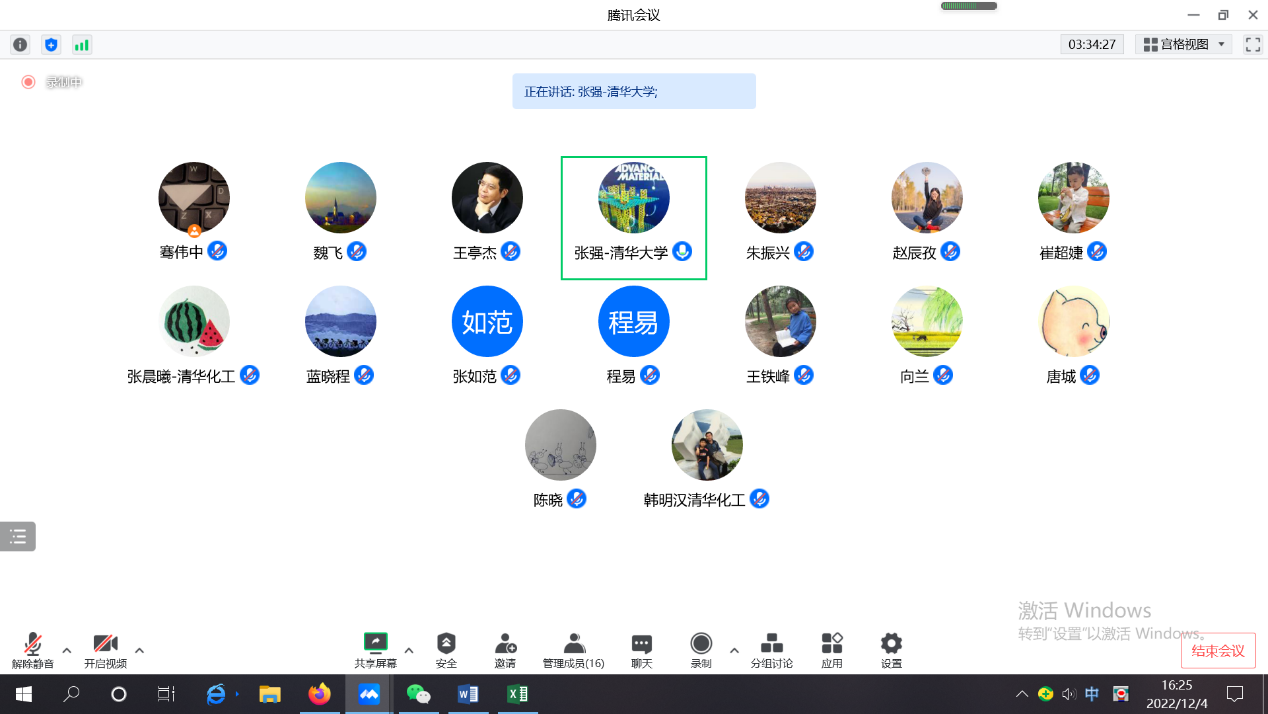Viewport: 1268px width, 714px height.
Task: Click the speaking banner 正在讲话: 张强-清华大学
Action: (634, 91)
